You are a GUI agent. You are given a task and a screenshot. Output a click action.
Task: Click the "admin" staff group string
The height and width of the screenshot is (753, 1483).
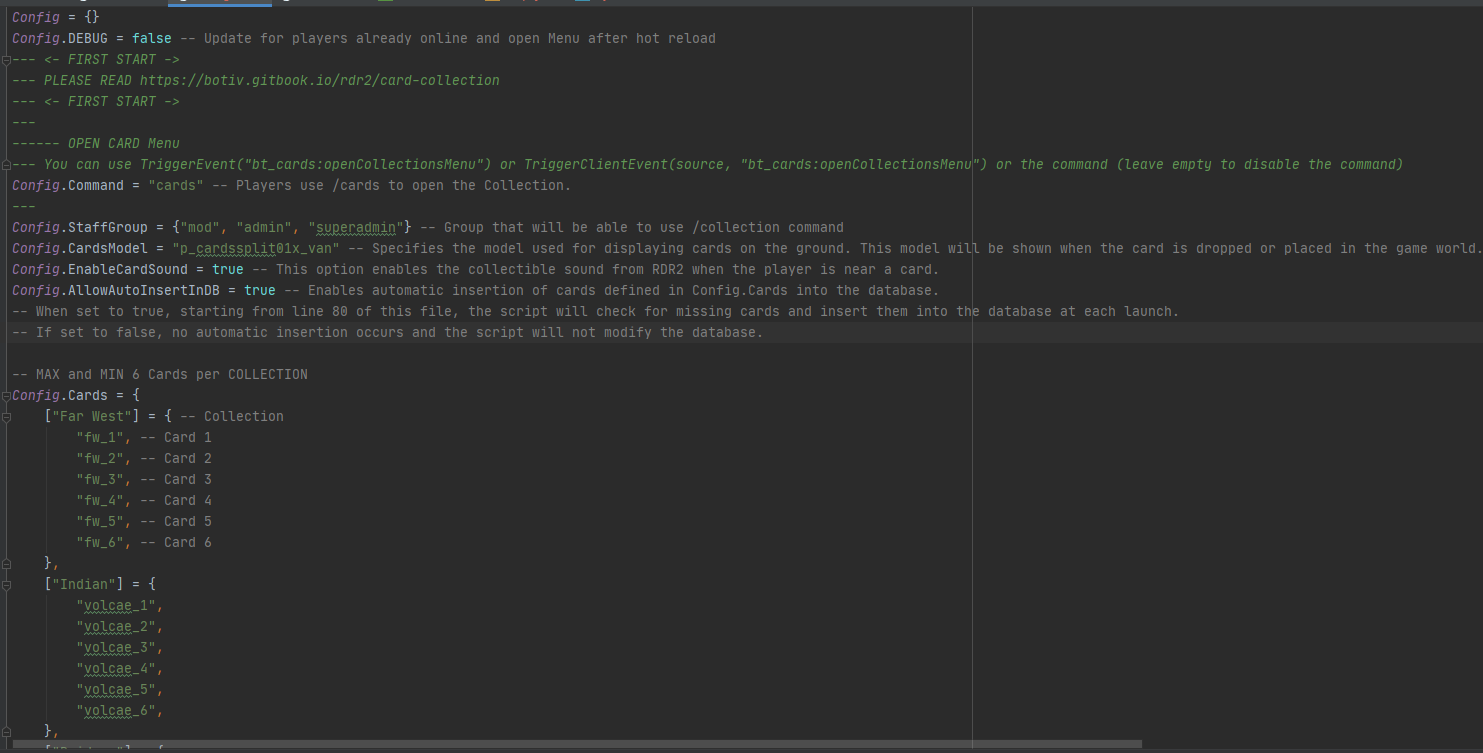click(264, 227)
